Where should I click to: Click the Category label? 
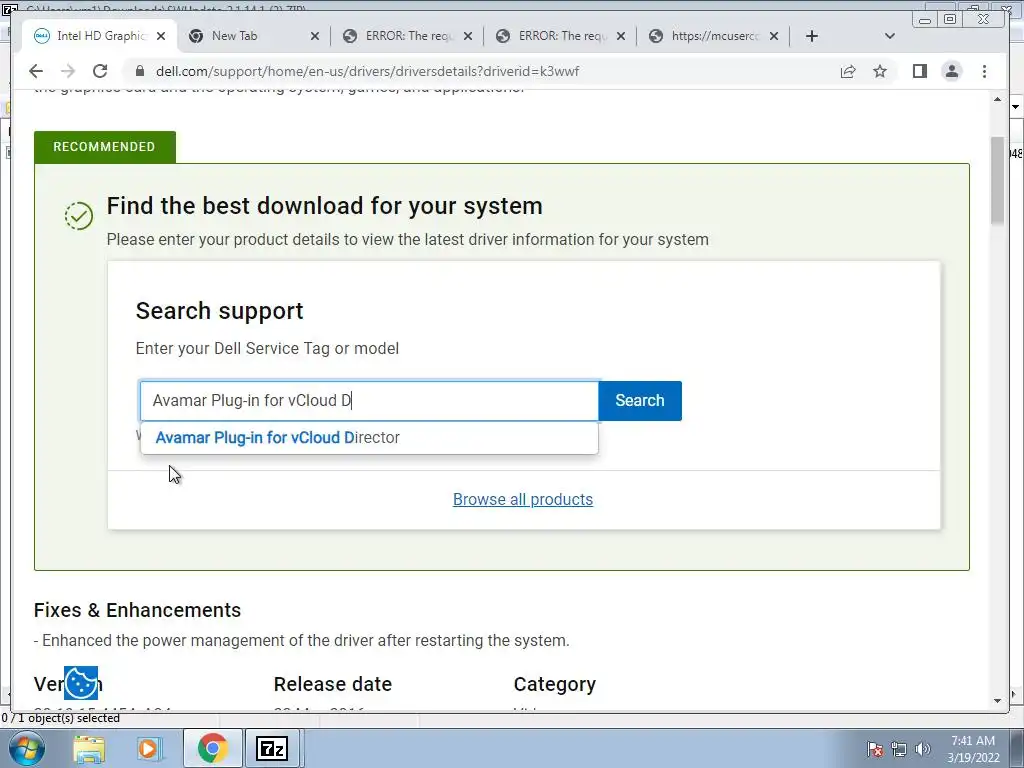(x=555, y=684)
